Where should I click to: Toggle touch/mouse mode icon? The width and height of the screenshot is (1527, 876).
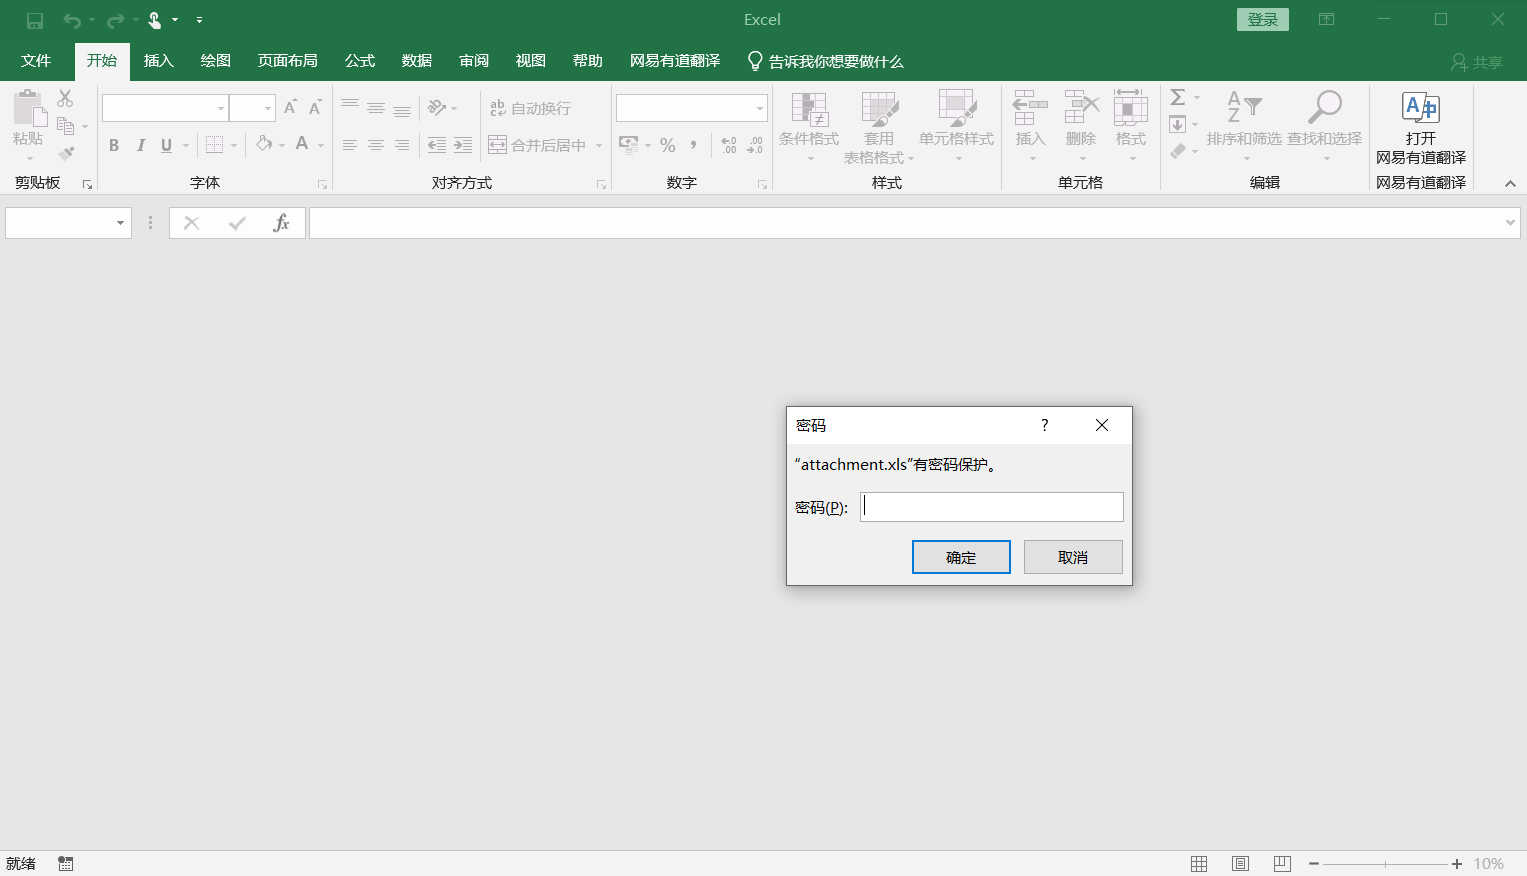point(155,20)
